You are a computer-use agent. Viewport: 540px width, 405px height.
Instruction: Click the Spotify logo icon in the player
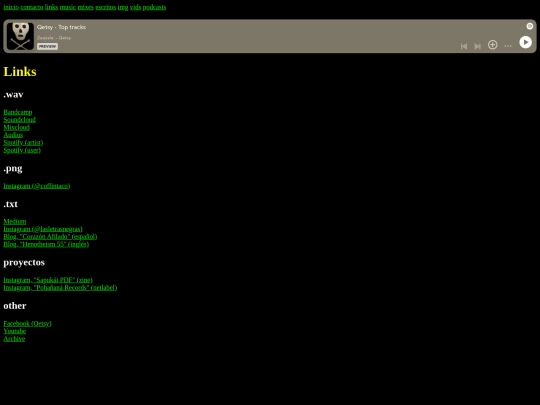click(530, 26)
